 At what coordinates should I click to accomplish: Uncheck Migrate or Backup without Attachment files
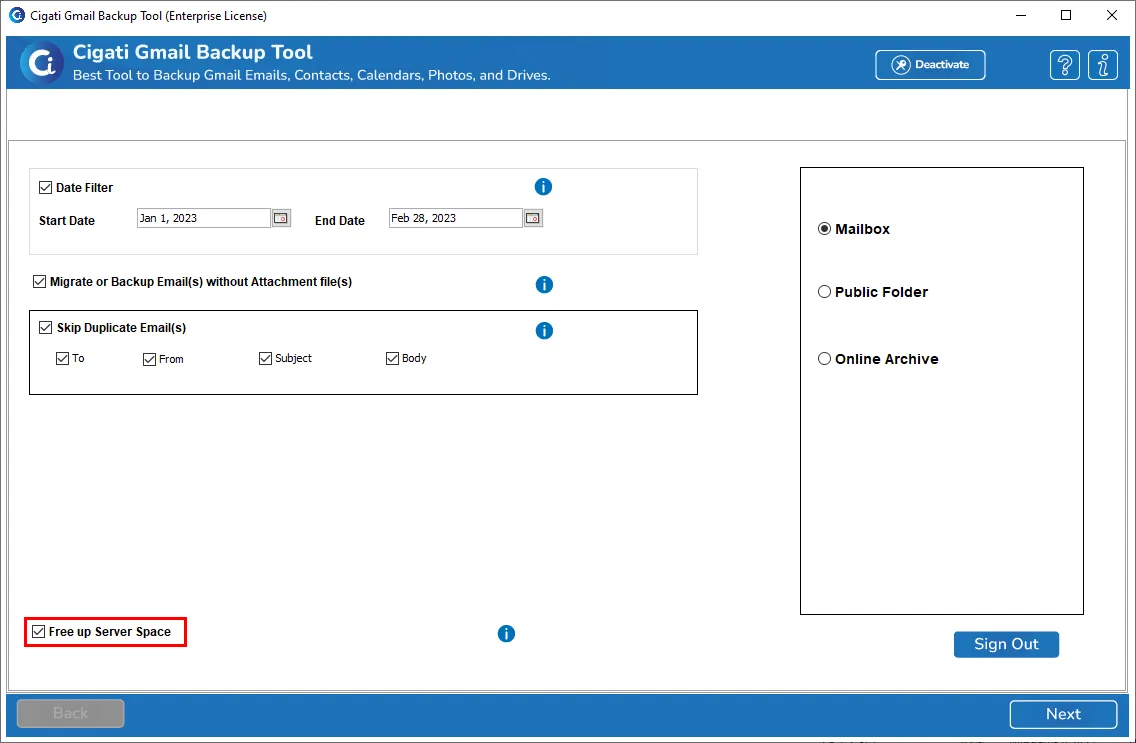pos(40,282)
